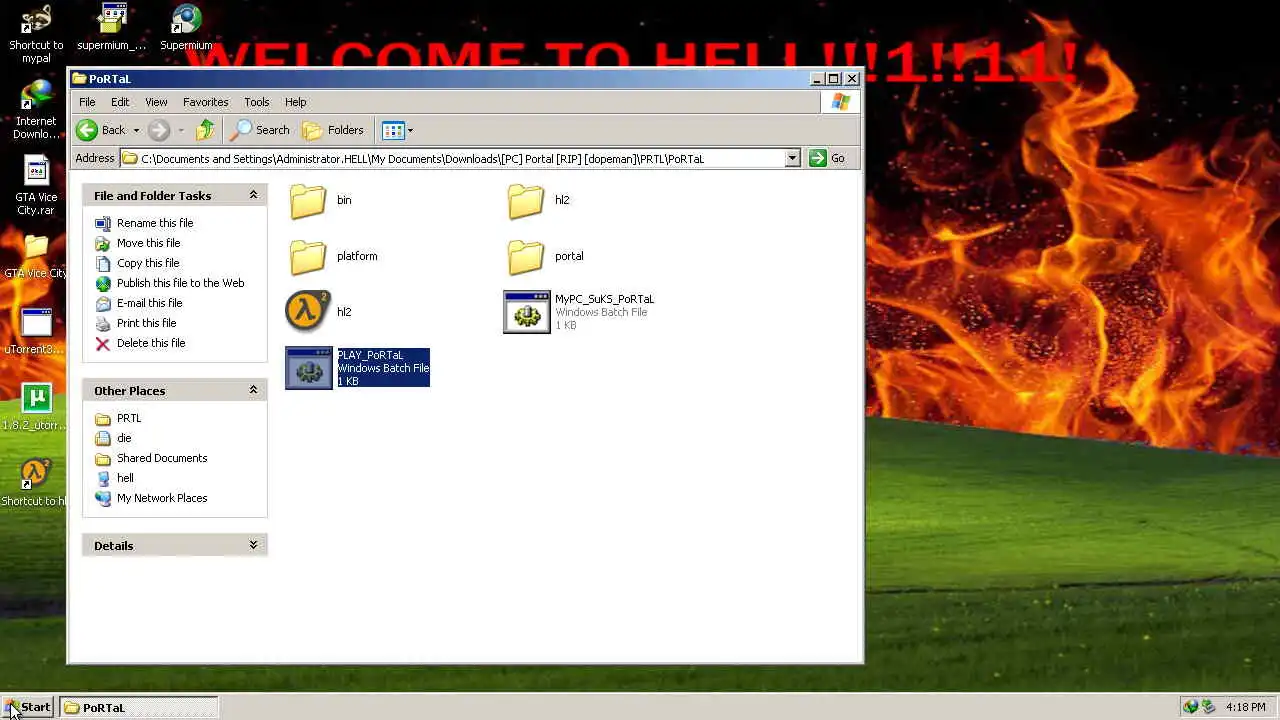Select the platform folder icon

[307, 256]
